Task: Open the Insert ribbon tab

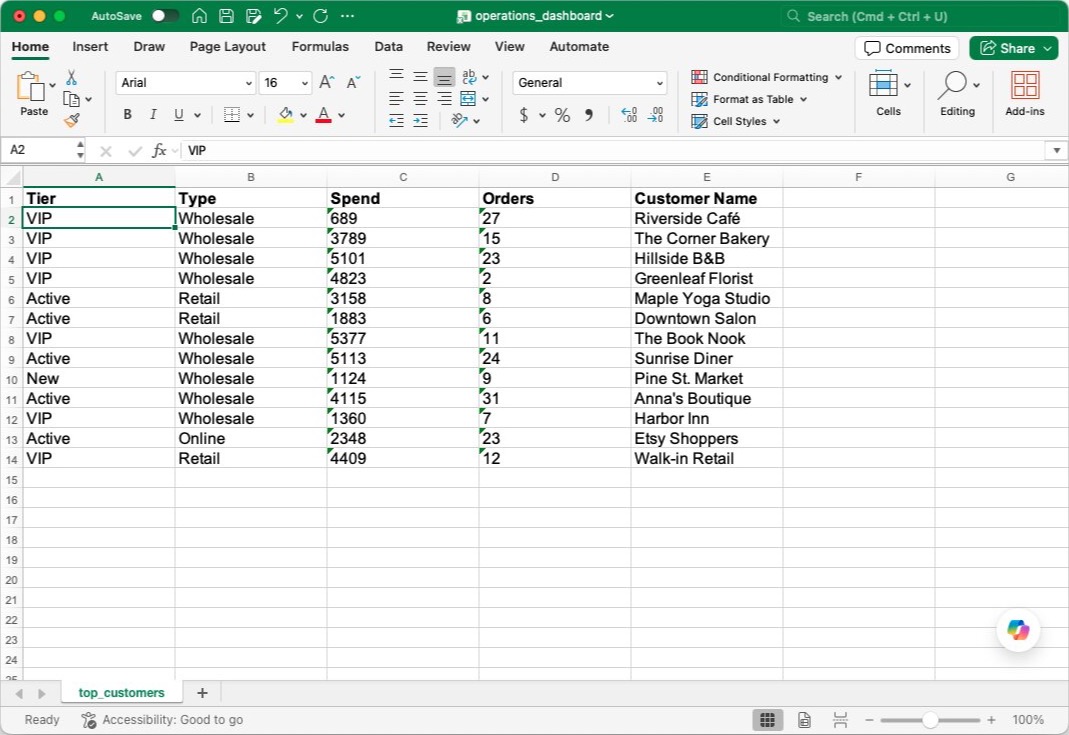Action: point(90,46)
